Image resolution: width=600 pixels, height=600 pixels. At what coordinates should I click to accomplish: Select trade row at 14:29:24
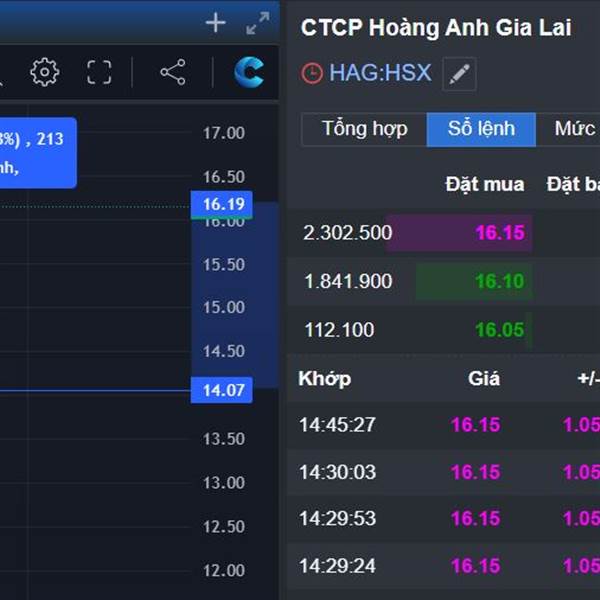444,566
